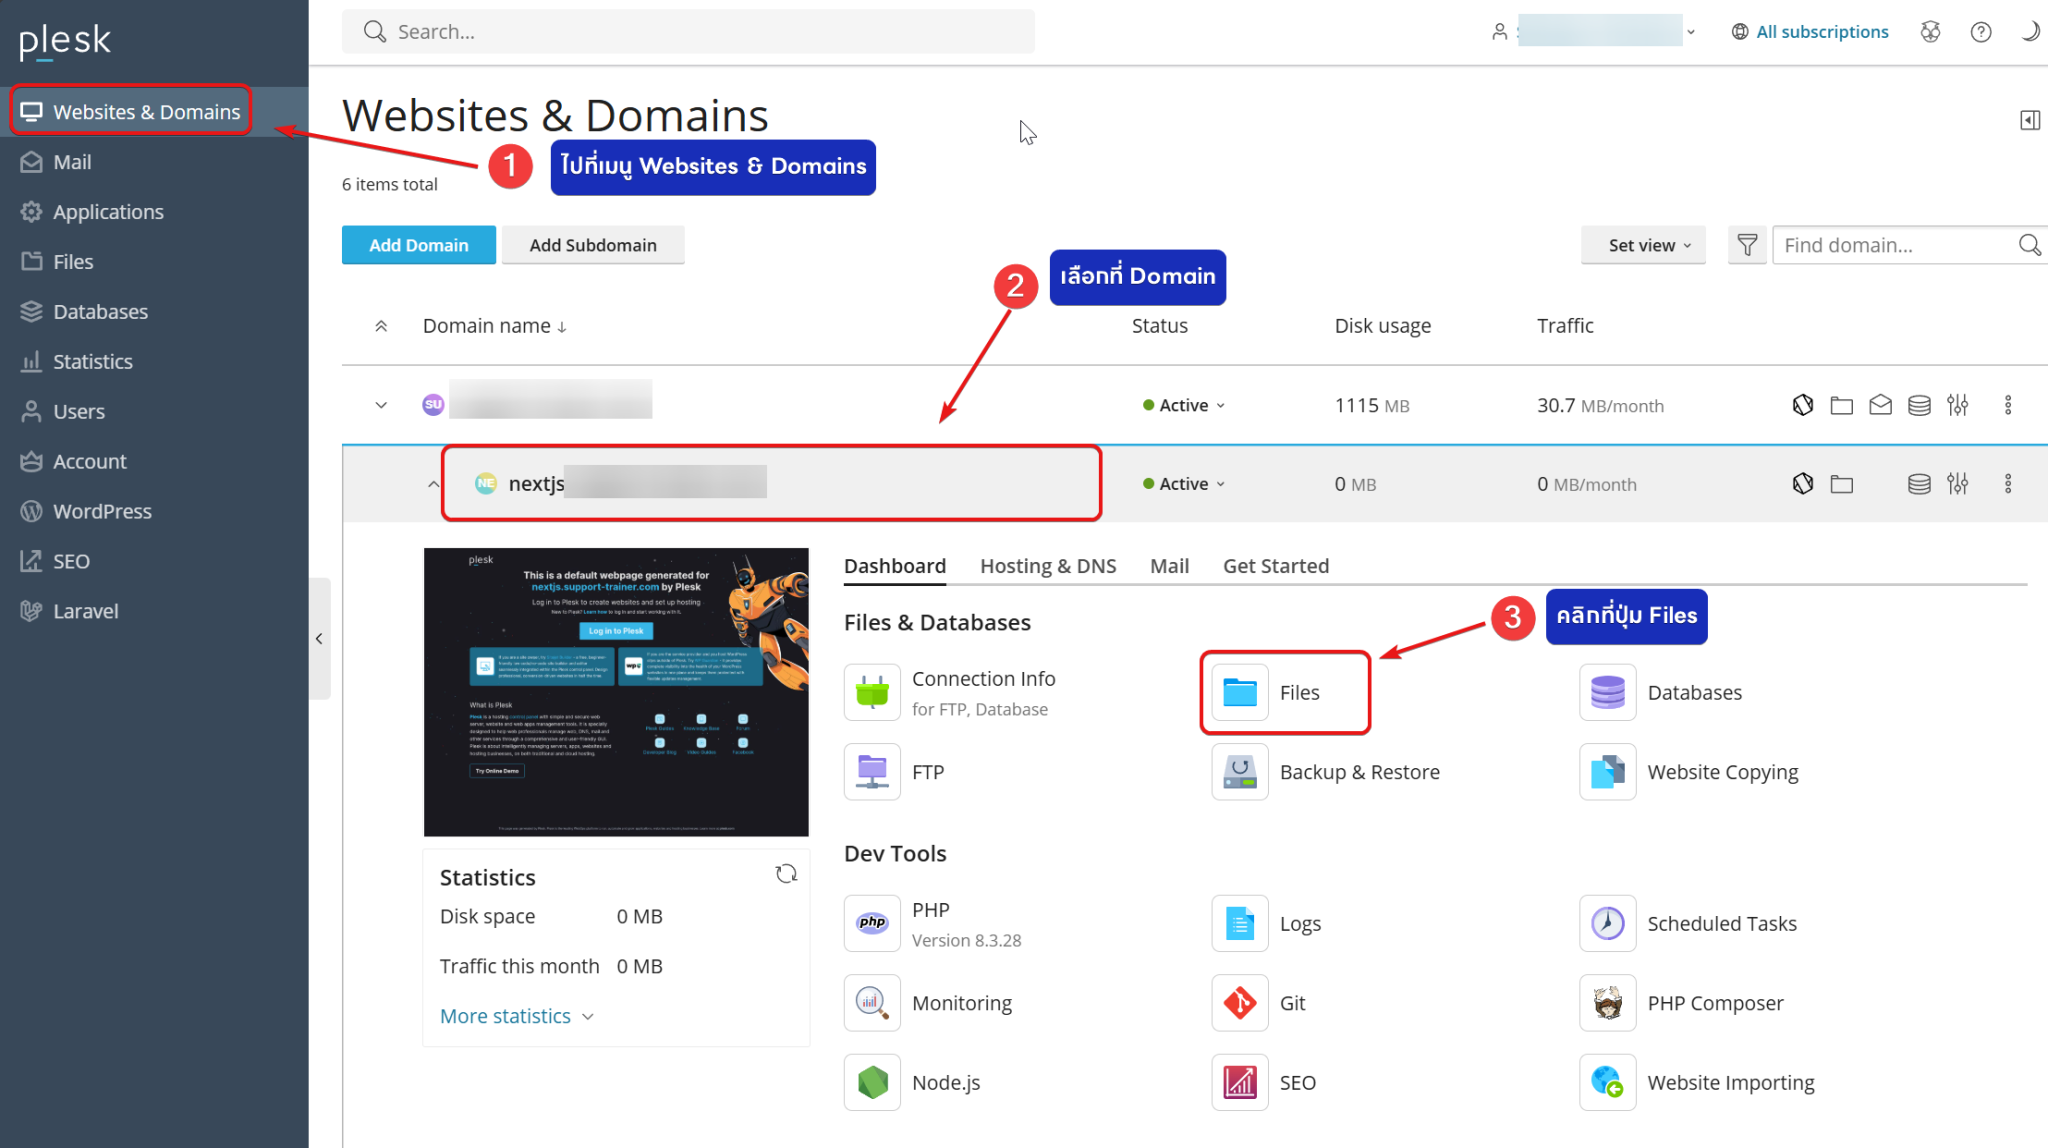The image size is (2048, 1148).
Task: Open hosting settings icon on nextjs domain row
Action: point(1958,483)
